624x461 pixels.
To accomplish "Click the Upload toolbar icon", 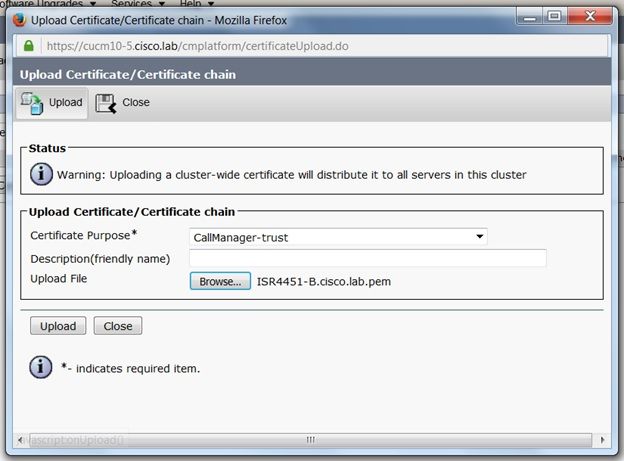I will click(32, 103).
